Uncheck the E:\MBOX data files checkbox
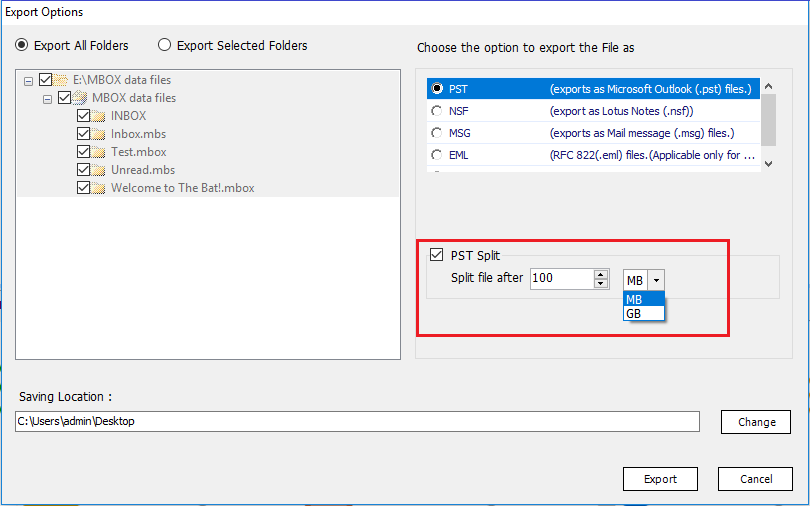 [45, 80]
